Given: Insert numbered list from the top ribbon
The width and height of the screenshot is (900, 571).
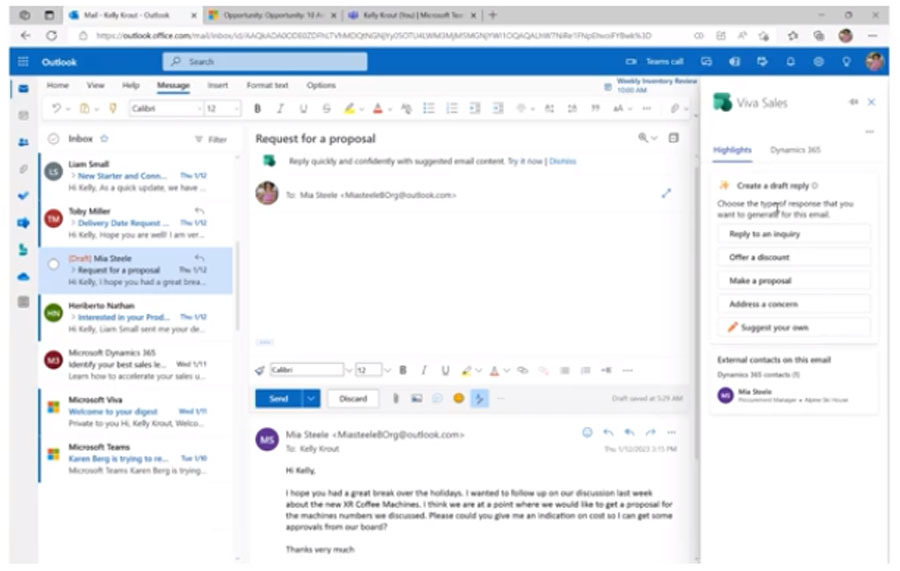Looking at the screenshot, I should click(x=452, y=108).
